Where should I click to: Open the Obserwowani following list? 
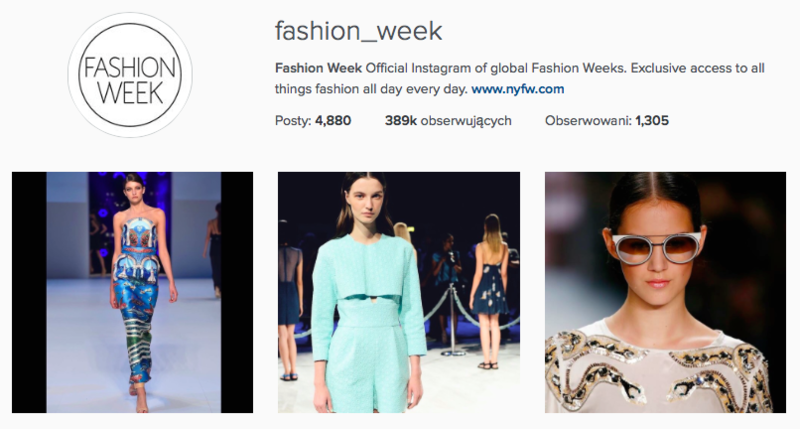(607, 120)
